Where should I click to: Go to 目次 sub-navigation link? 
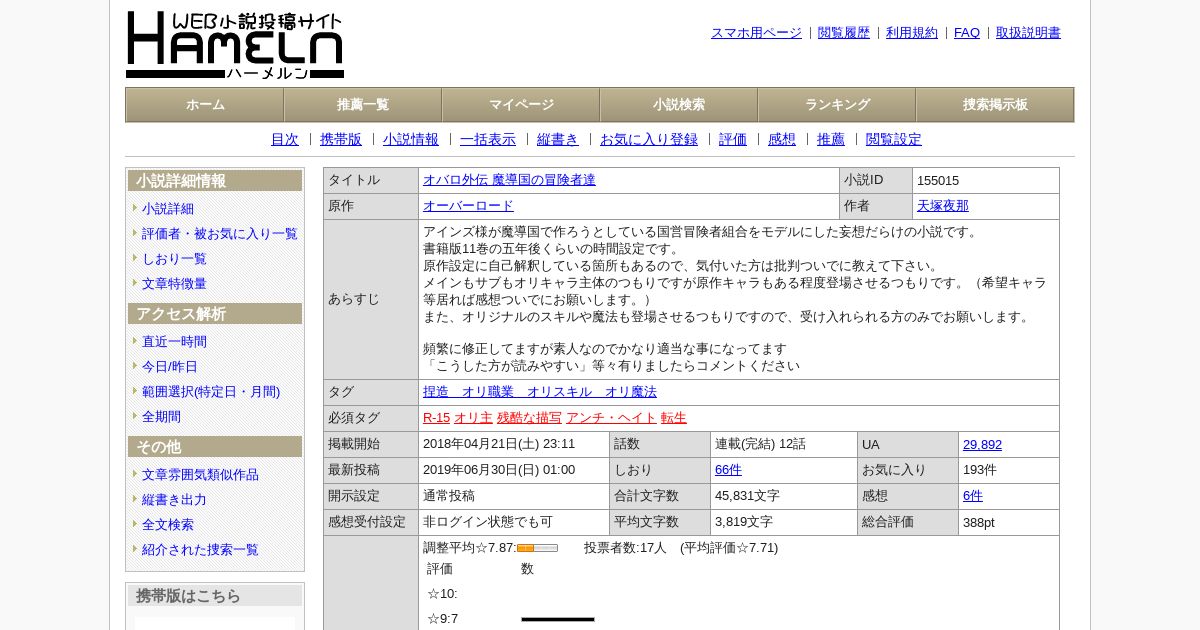point(285,140)
